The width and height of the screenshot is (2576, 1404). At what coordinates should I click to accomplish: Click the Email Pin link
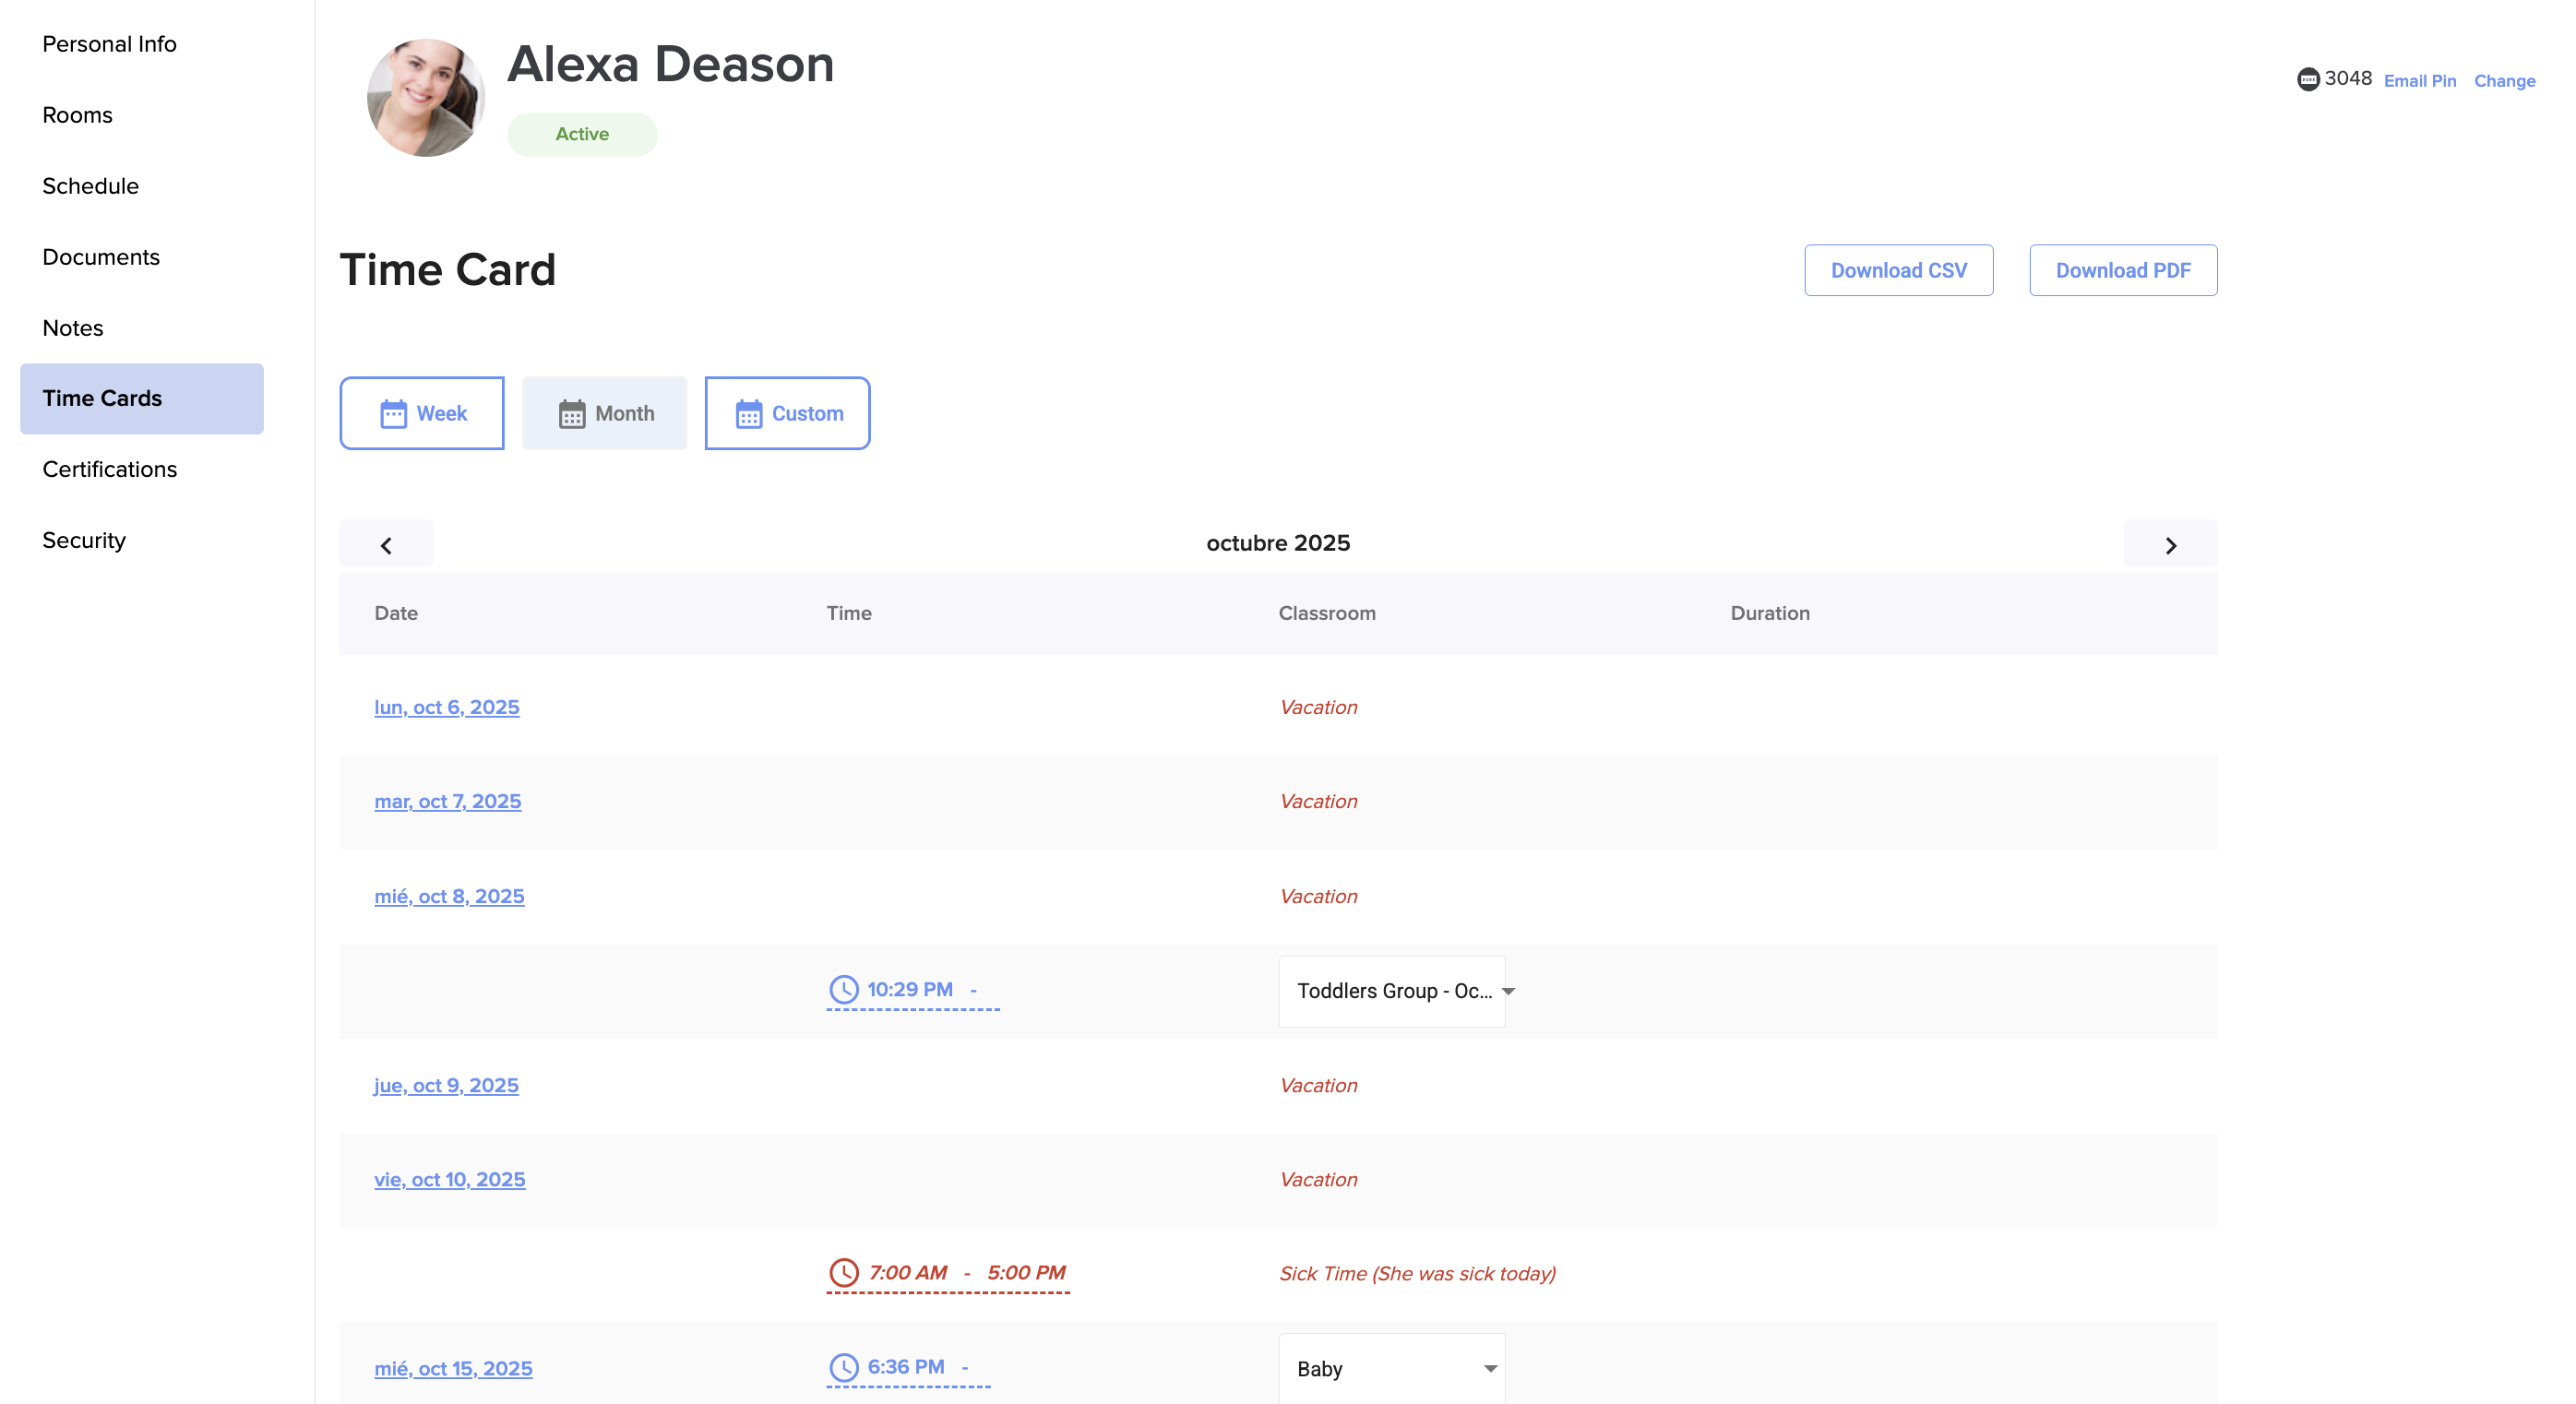click(2418, 81)
